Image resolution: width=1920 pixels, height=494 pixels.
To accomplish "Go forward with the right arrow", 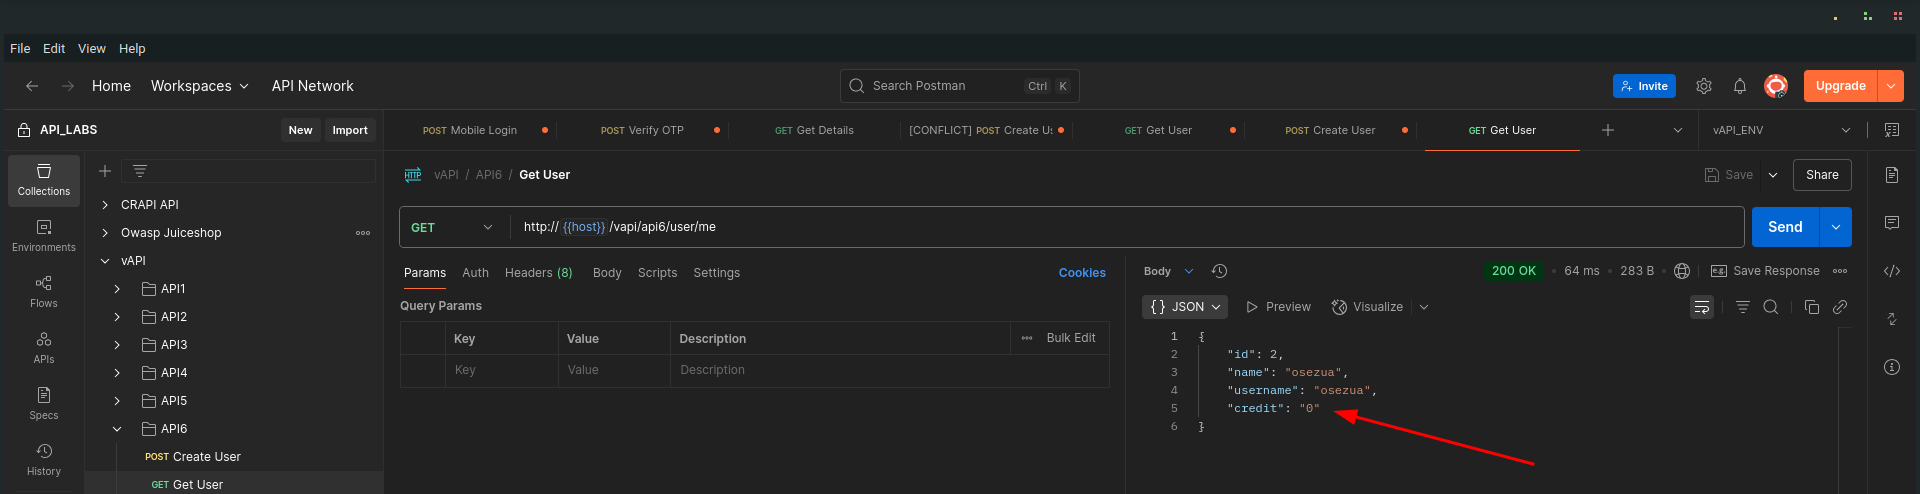I will click(68, 86).
